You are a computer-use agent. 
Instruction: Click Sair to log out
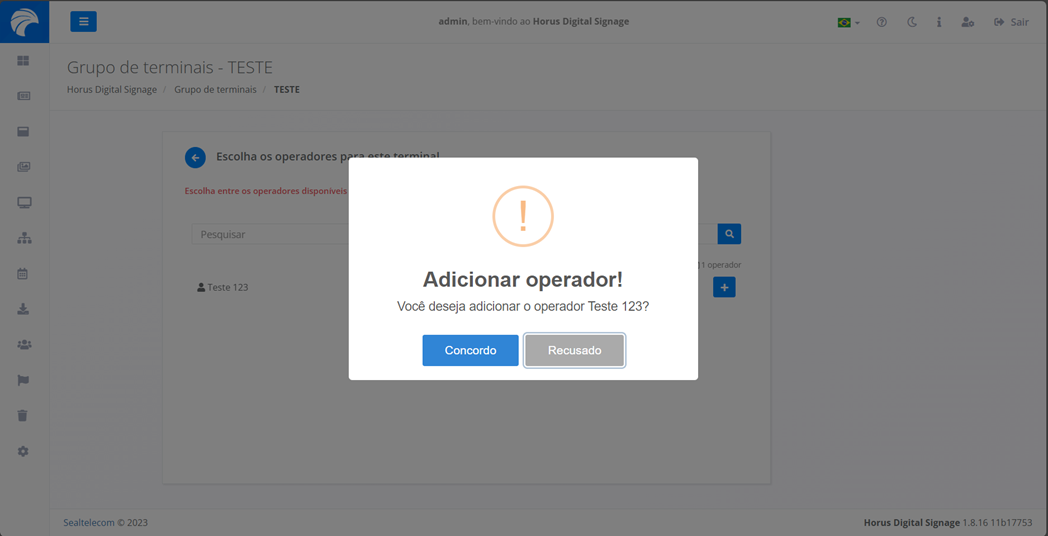pos(1011,22)
